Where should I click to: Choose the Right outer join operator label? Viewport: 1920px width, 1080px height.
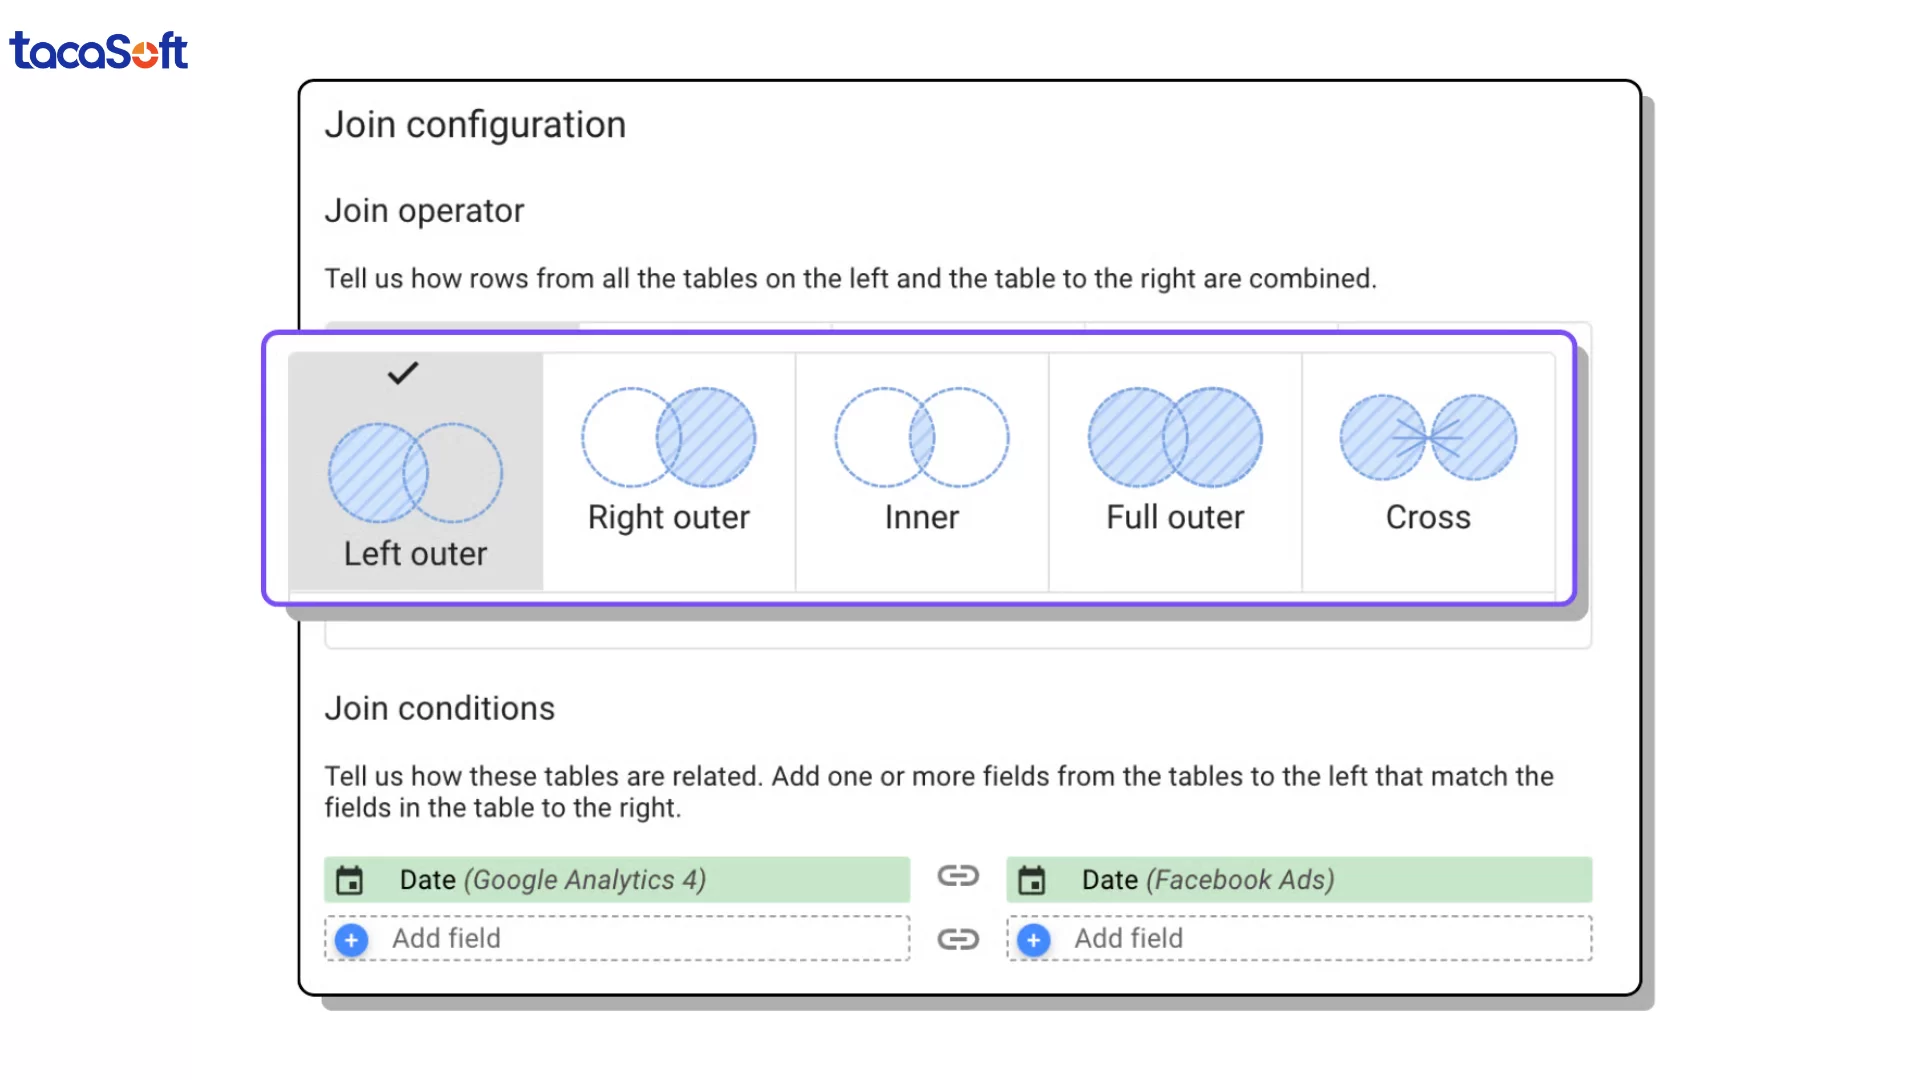tap(668, 517)
